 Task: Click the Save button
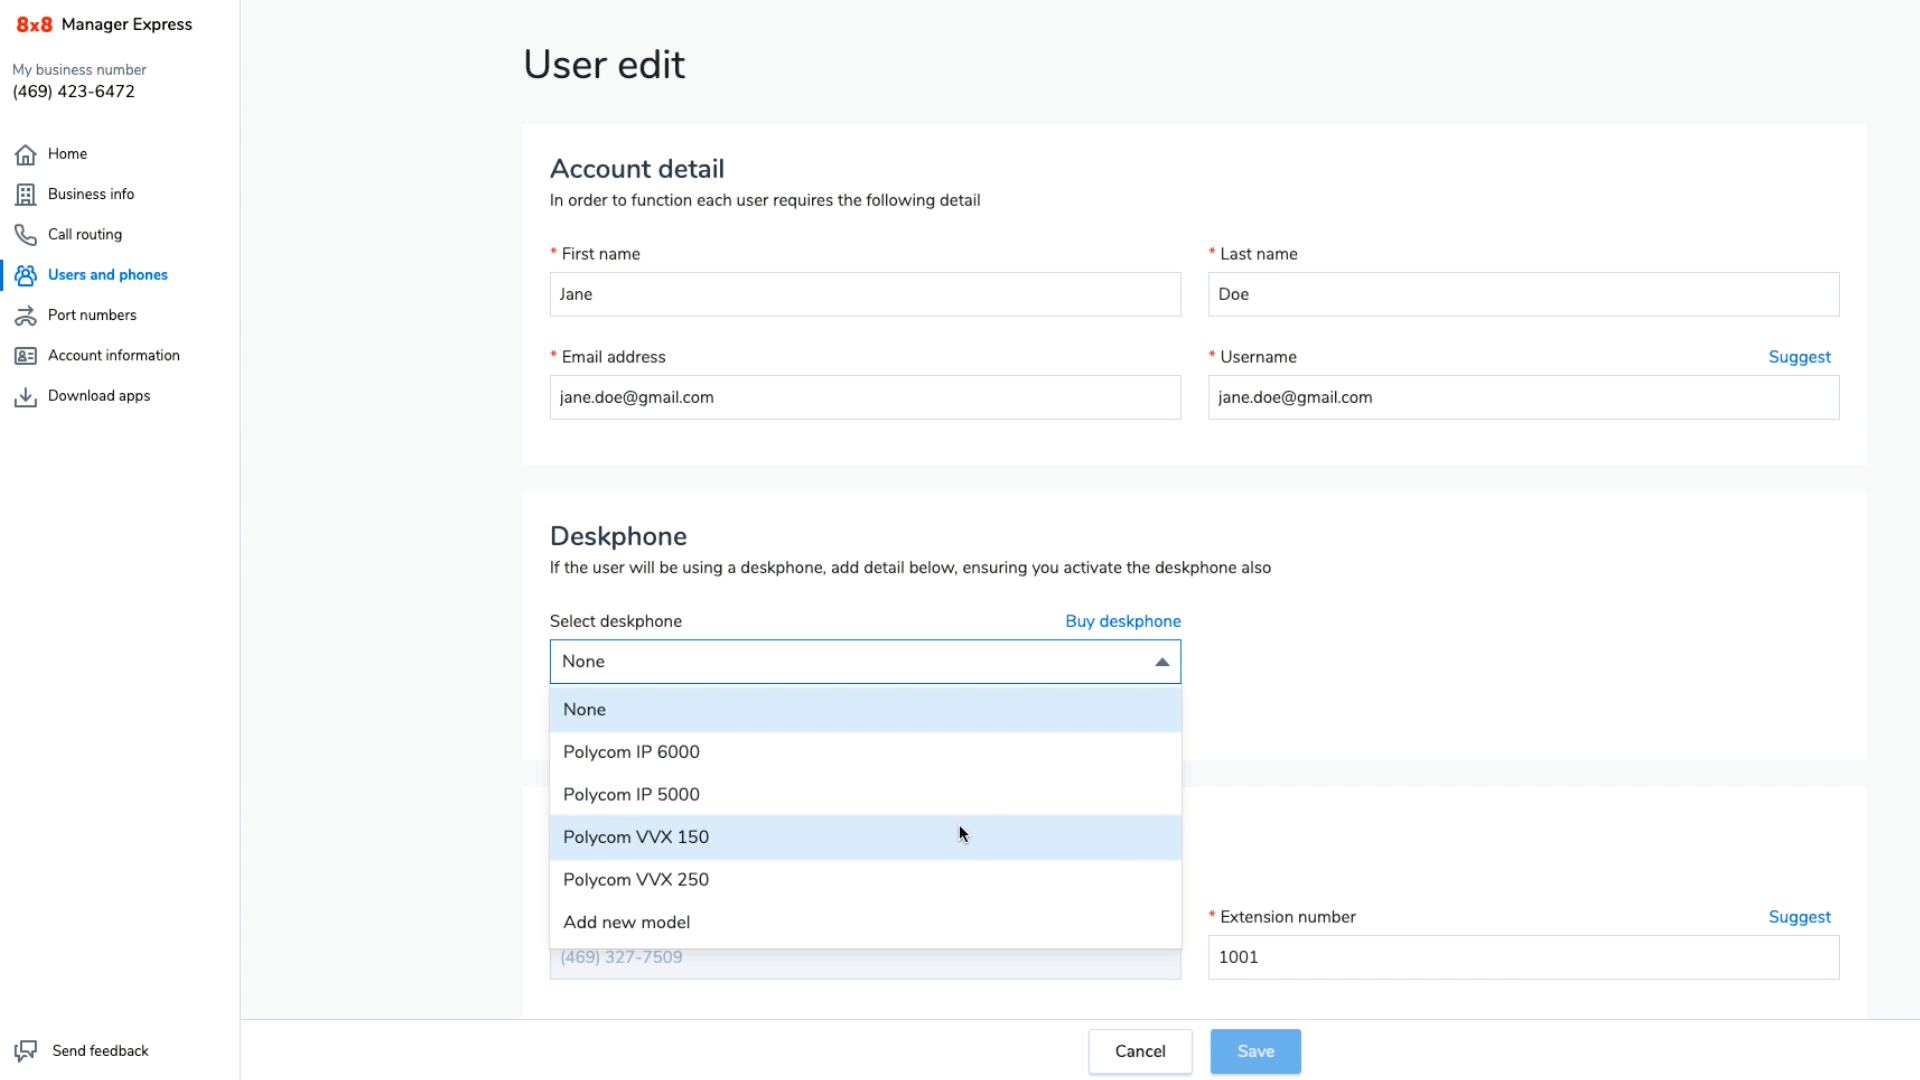tap(1255, 1052)
